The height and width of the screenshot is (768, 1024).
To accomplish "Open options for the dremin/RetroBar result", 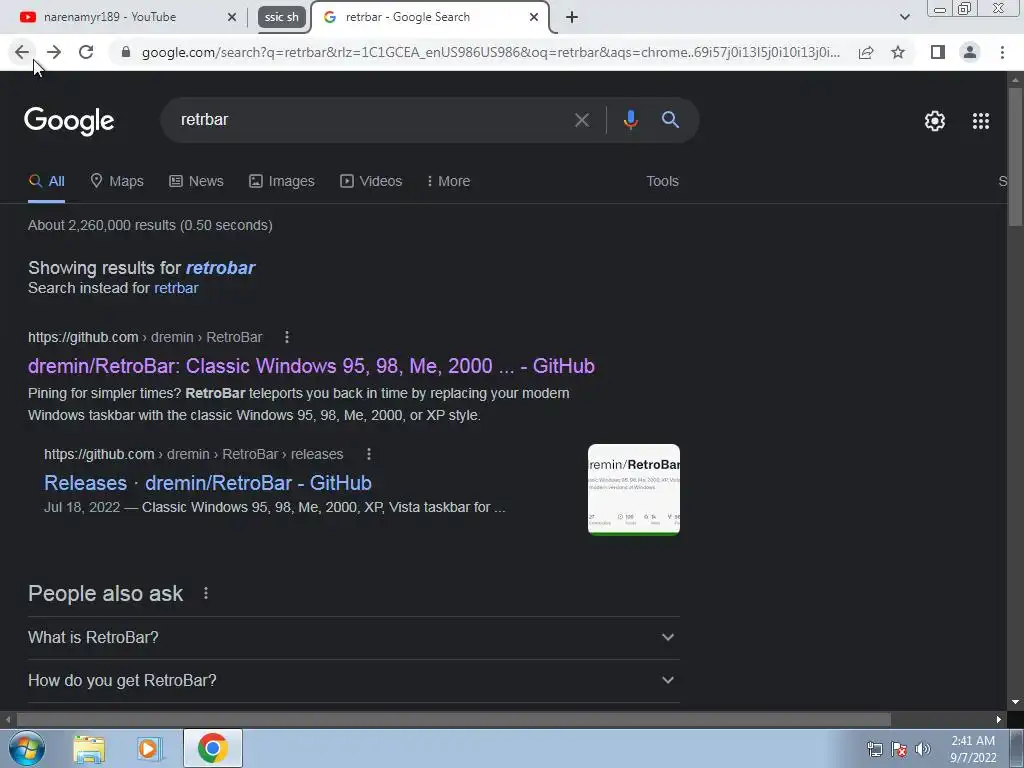I will [x=287, y=337].
